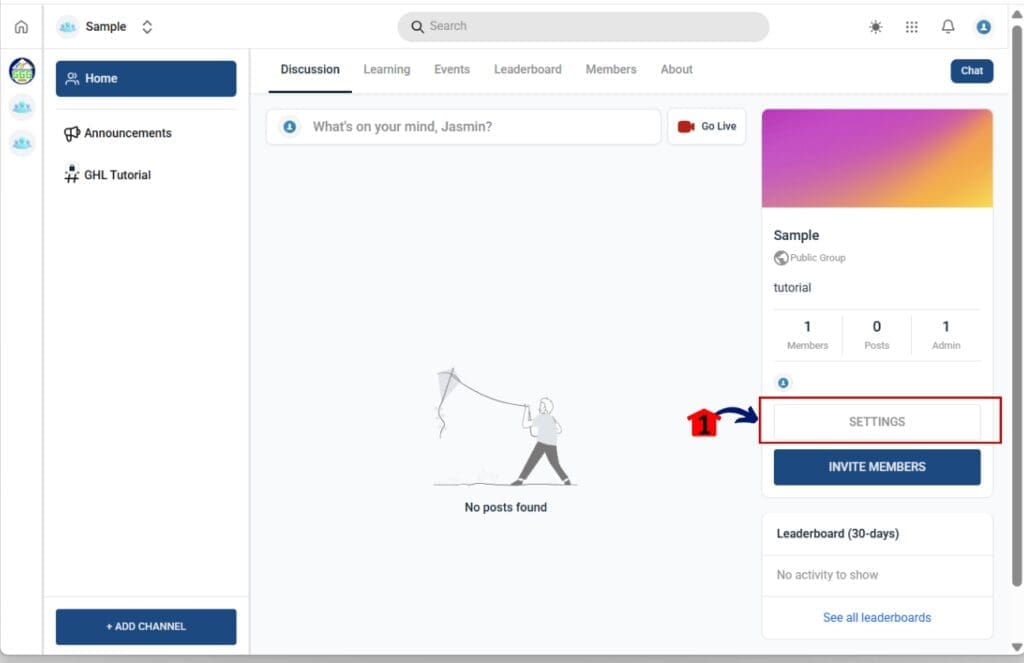Image resolution: width=1024 pixels, height=663 pixels.
Task: Select the first community avatar in the left rail
Action: 22,71
